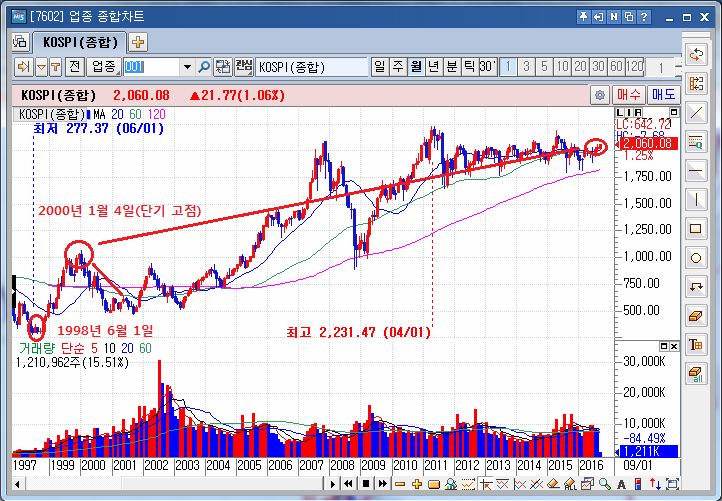
Task: Open chart settings gear icon
Action: (599, 95)
